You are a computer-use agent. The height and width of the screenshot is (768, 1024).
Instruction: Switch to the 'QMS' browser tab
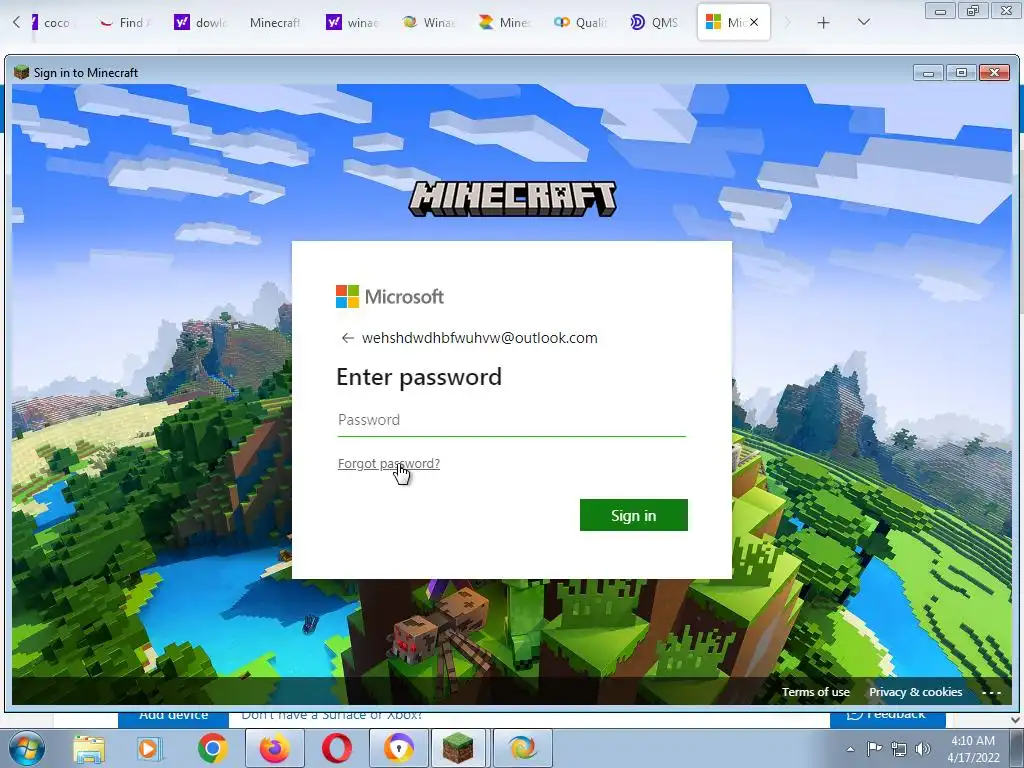coord(655,23)
